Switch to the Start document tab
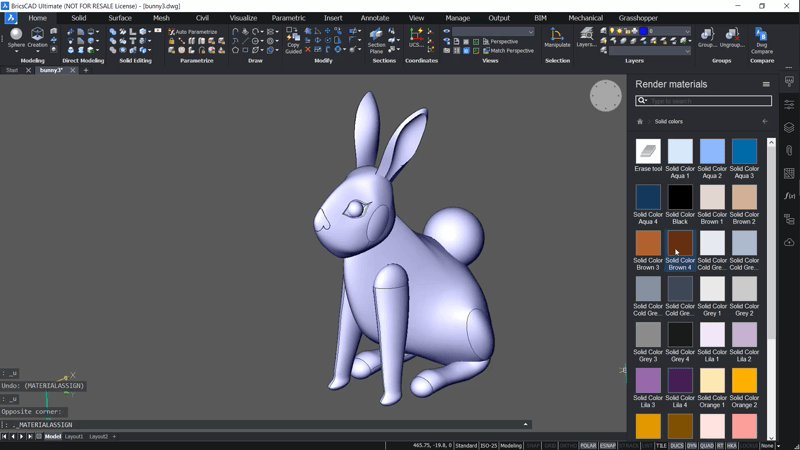The image size is (800, 450). [12, 70]
